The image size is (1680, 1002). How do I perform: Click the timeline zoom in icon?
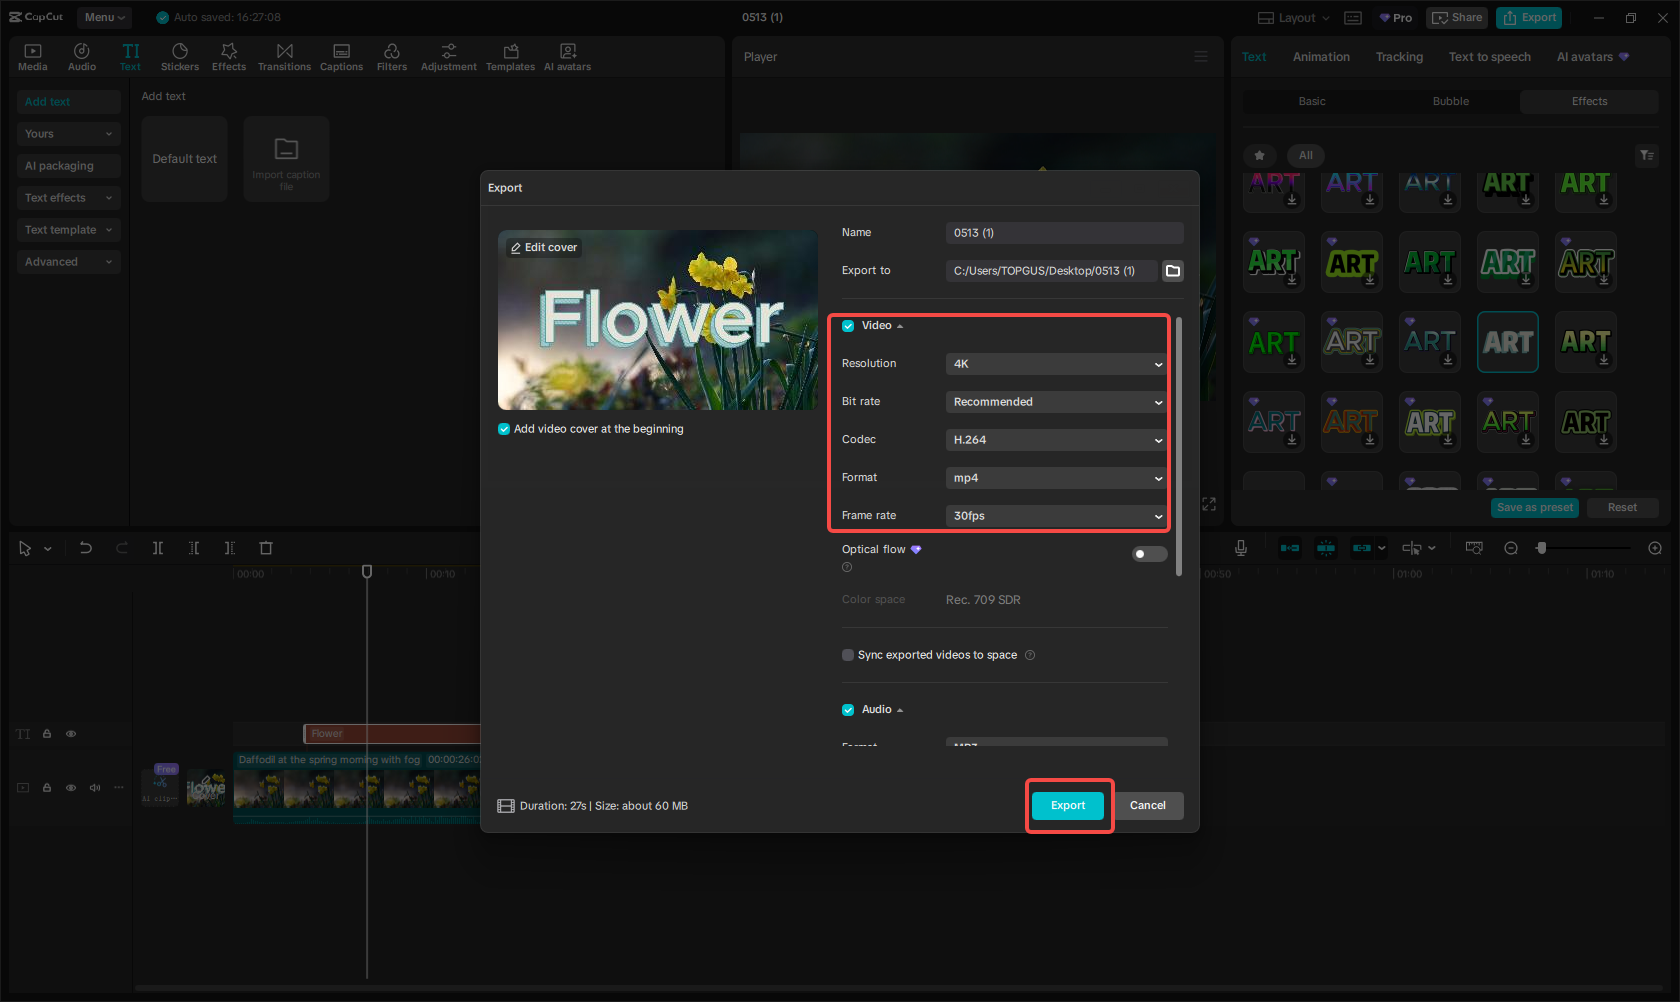coord(1655,548)
